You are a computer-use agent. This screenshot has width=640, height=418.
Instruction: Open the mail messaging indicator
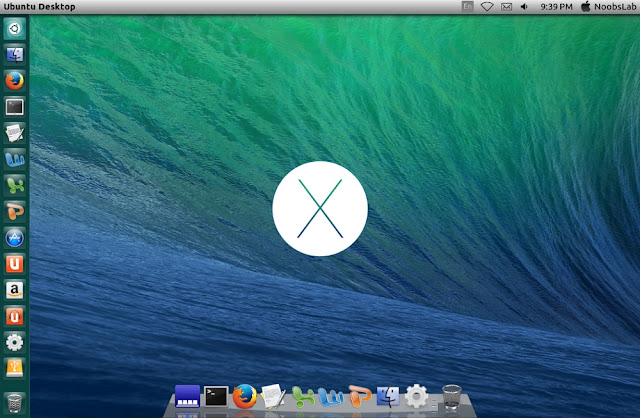click(x=507, y=7)
